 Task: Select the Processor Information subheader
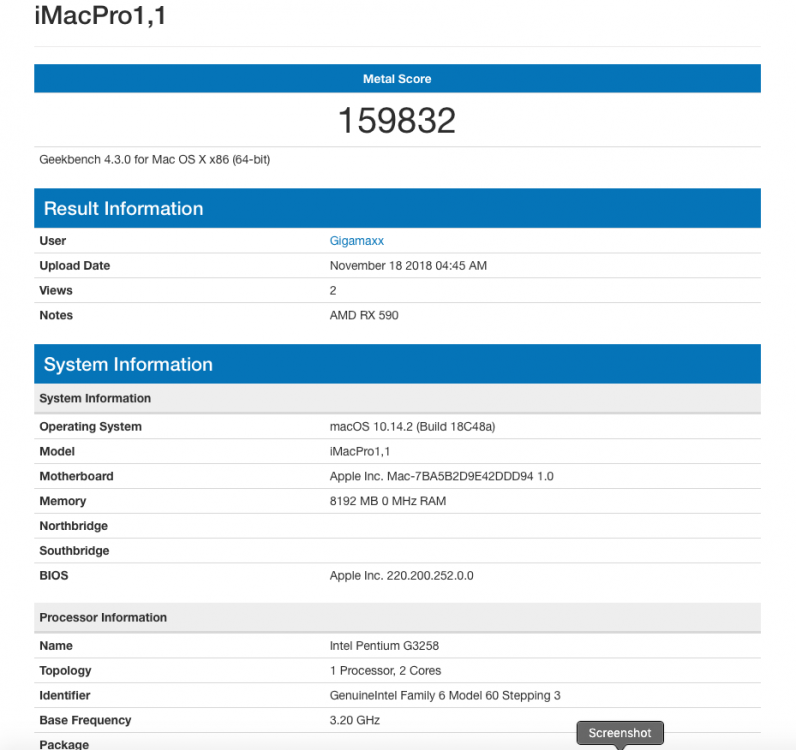coord(397,617)
